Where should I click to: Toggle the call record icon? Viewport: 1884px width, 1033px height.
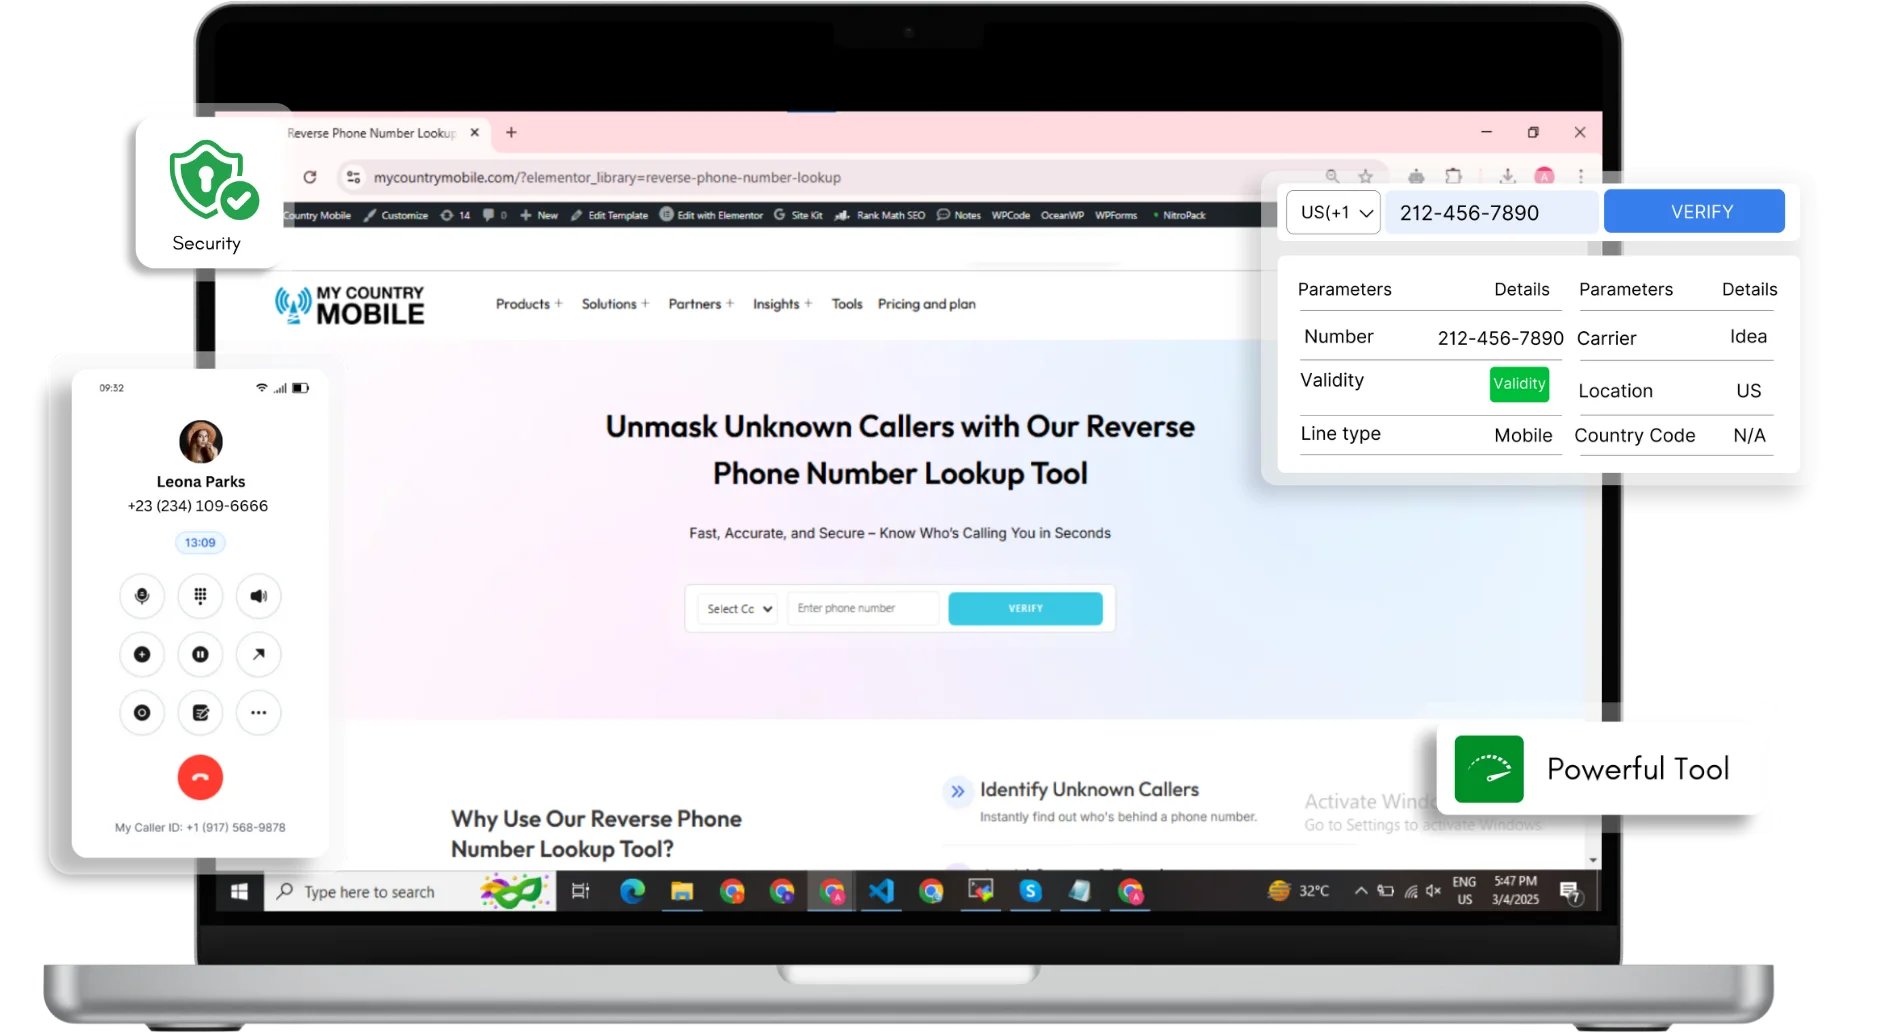[142, 713]
